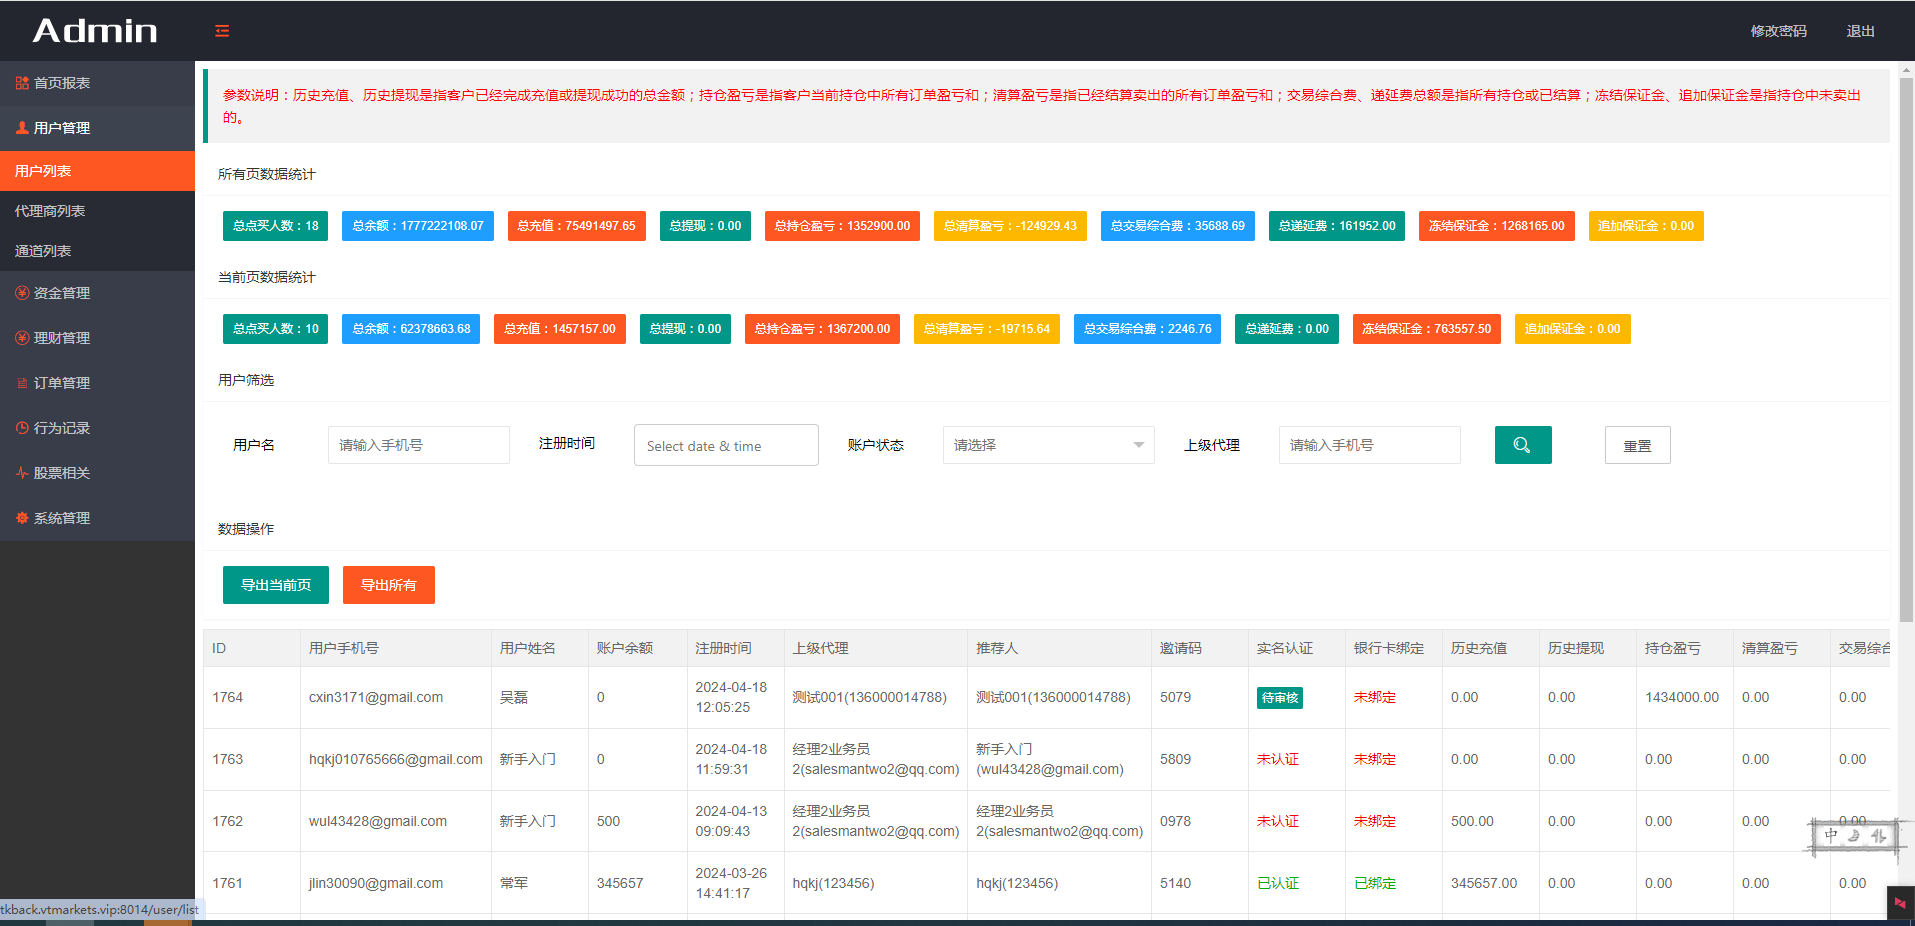Click the 系统管理 gear icon
1915x926 pixels.
[22, 518]
